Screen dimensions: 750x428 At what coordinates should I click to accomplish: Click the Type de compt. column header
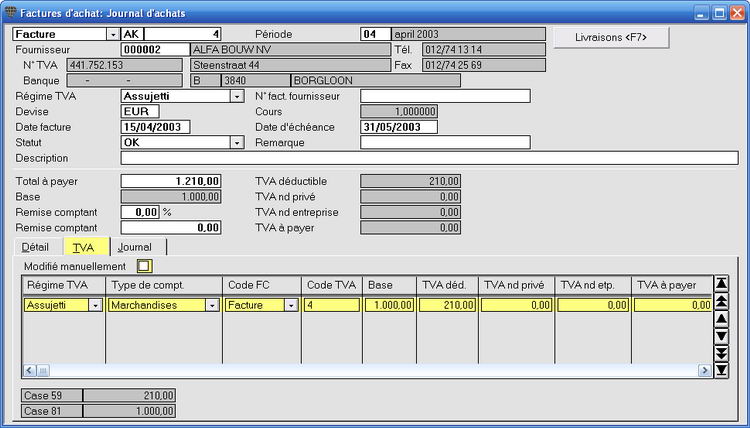pos(164,285)
